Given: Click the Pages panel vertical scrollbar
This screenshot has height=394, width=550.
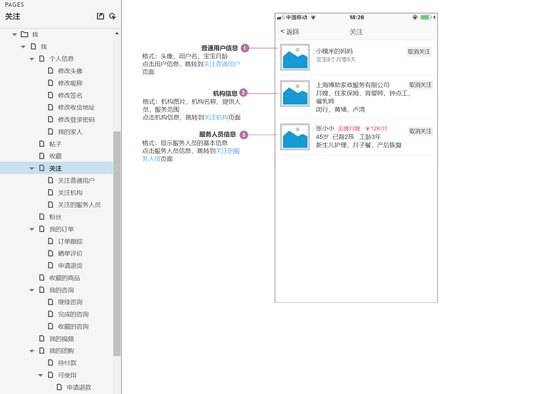Looking at the screenshot, I should point(117,244).
